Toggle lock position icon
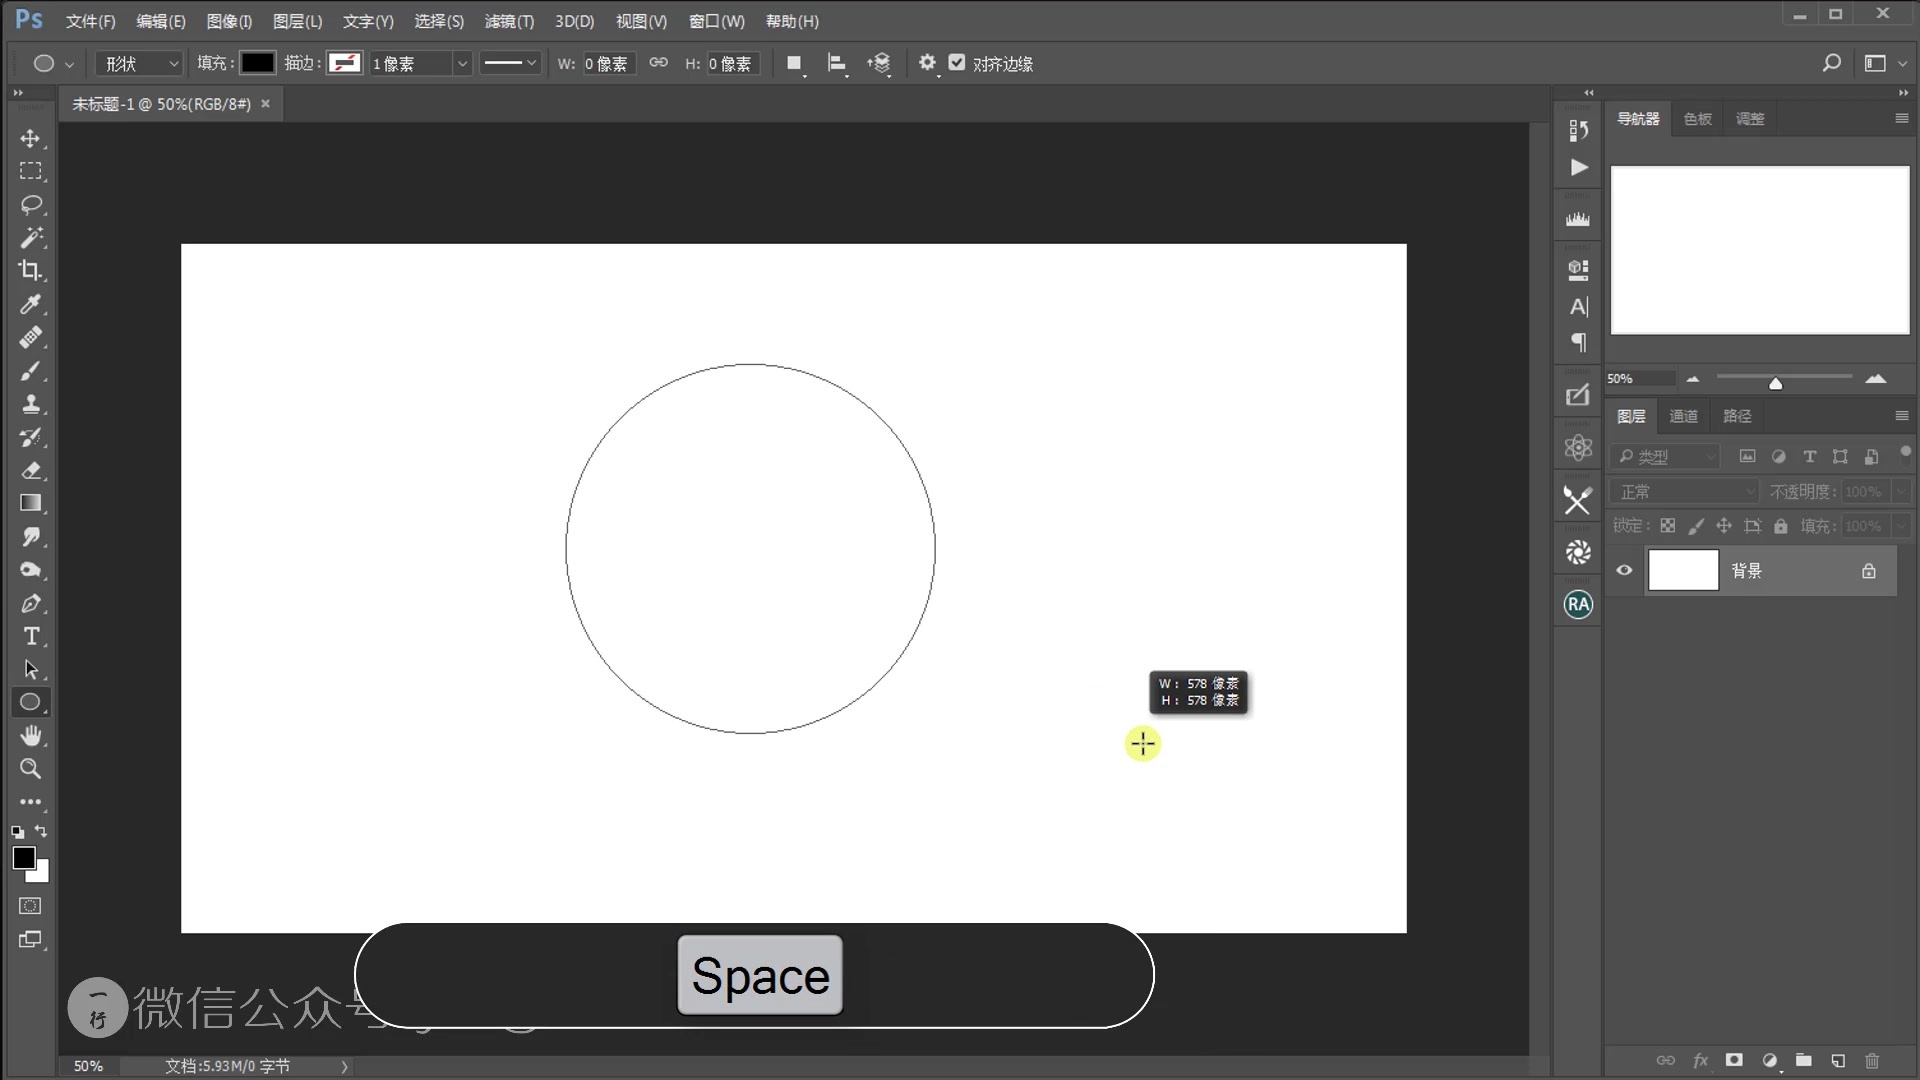 pos(1724,526)
